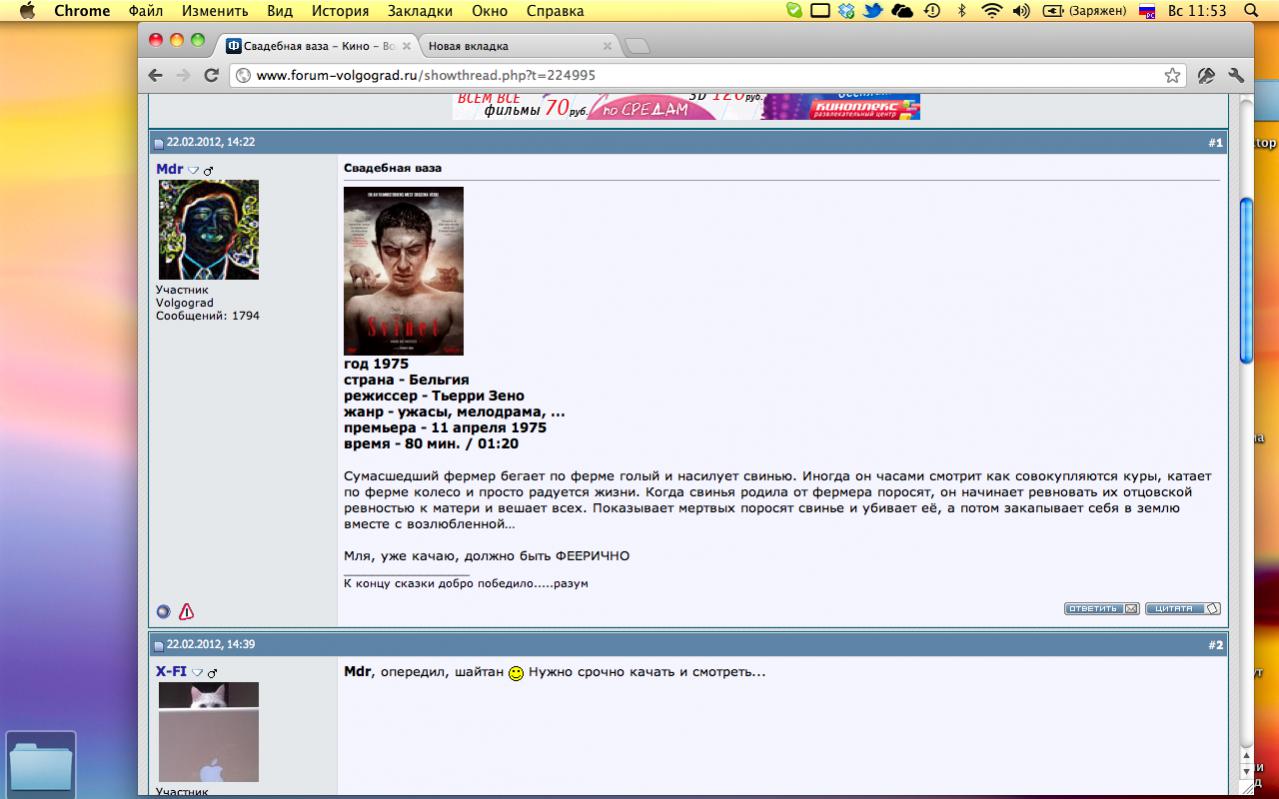Open the Изменить menu
The image size is (1279, 799).
(x=215, y=11)
